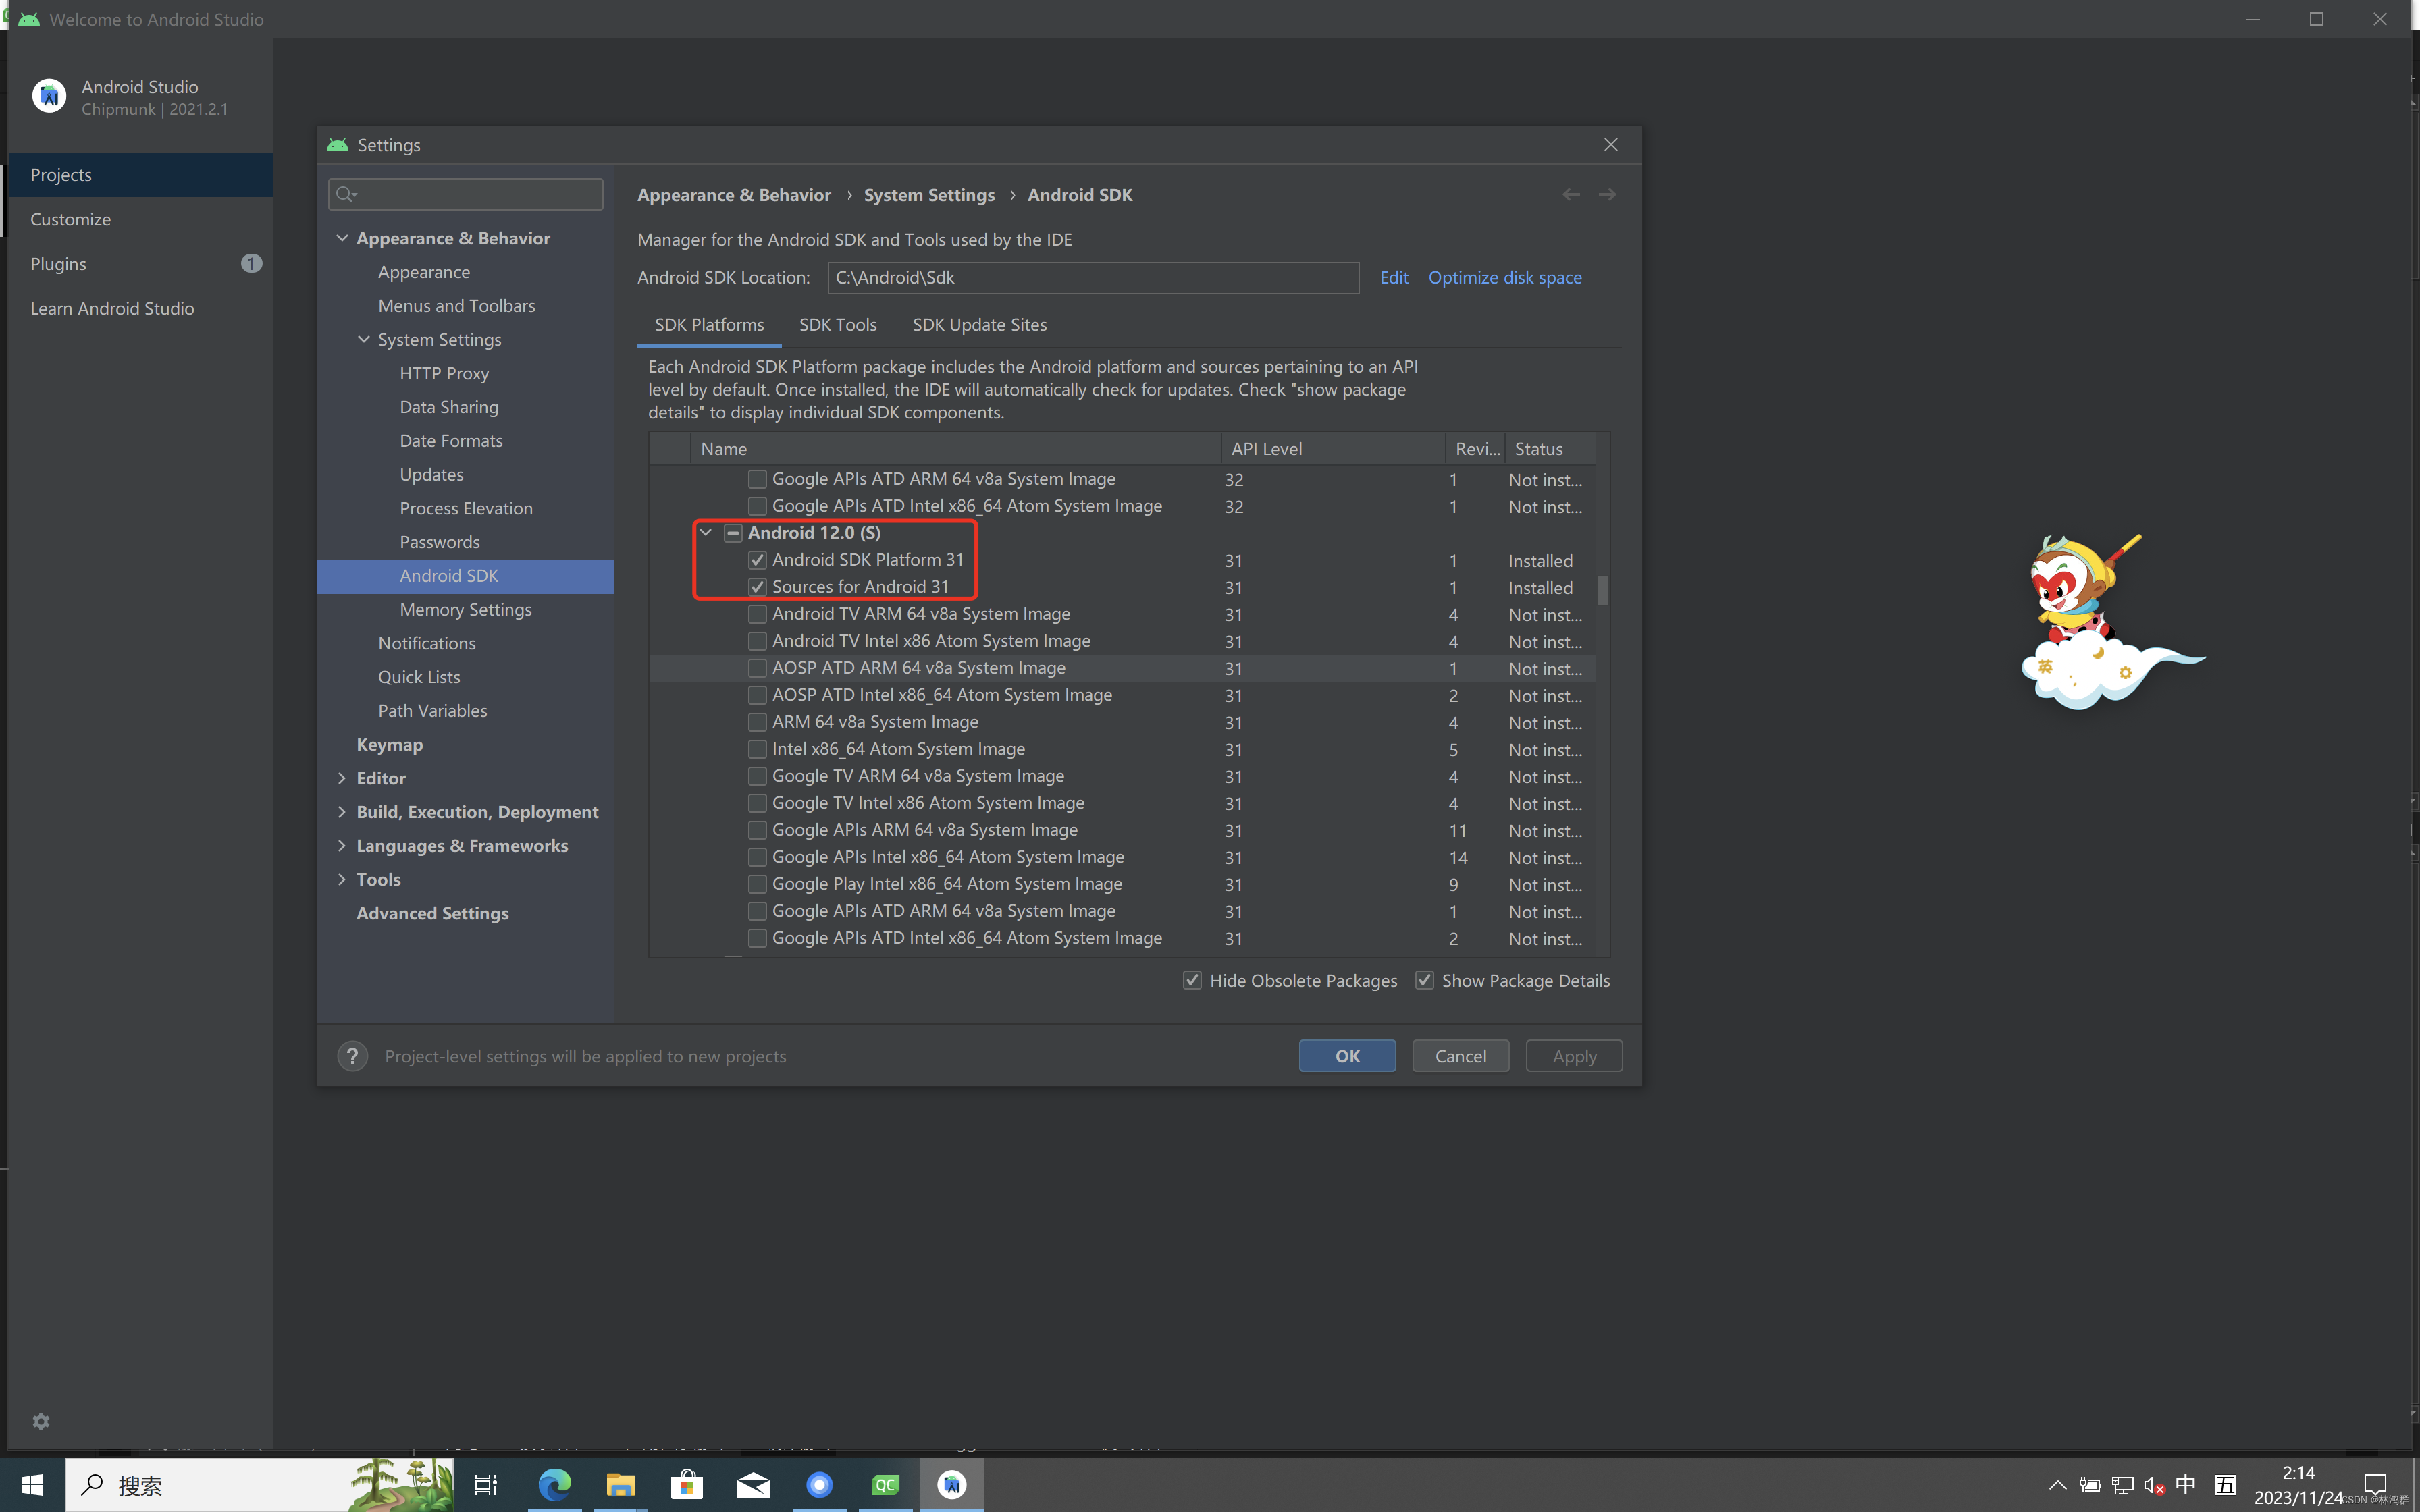Click the Name column header
Viewport: 2420px width, 1512px height.
pos(955,449)
